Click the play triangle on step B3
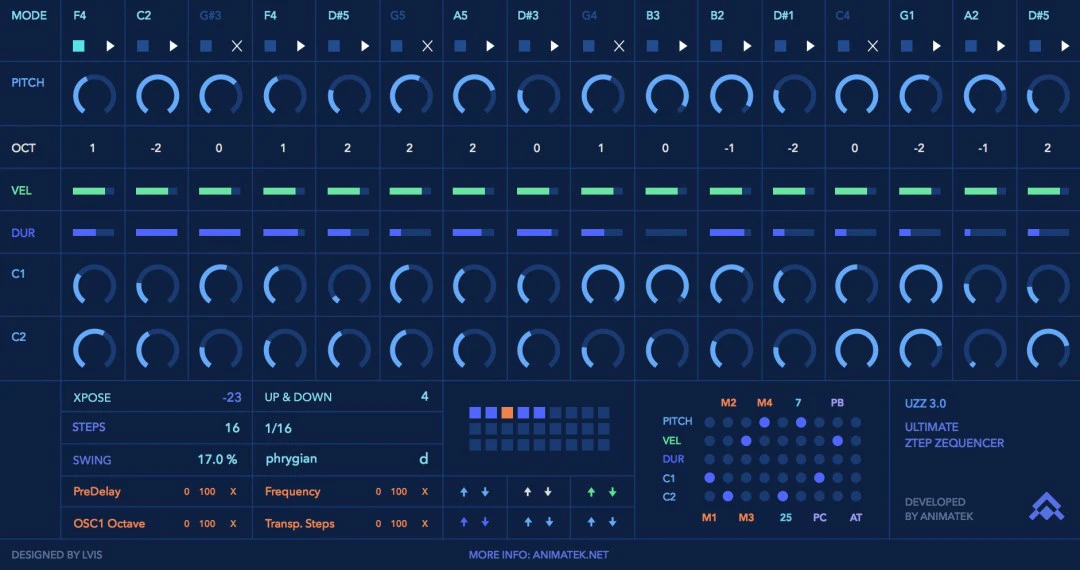This screenshot has width=1080, height=570. click(x=683, y=46)
